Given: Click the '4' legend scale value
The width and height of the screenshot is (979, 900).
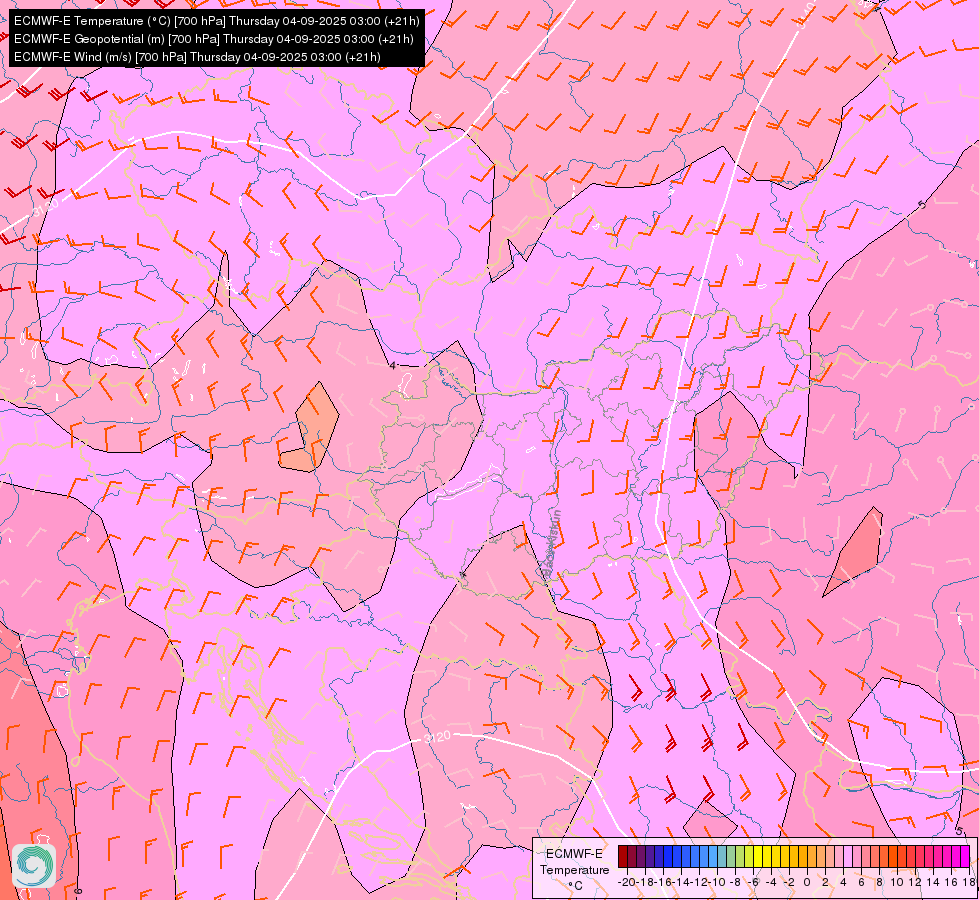Looking at the screenshot, I should (x=843, y=882).
